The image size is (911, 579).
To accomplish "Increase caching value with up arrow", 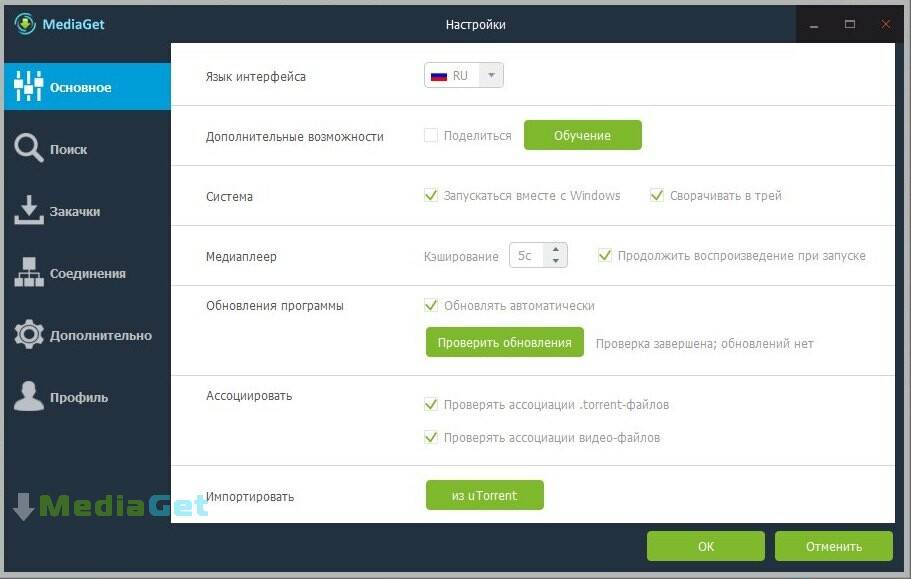I will click(x=556, y=250).
